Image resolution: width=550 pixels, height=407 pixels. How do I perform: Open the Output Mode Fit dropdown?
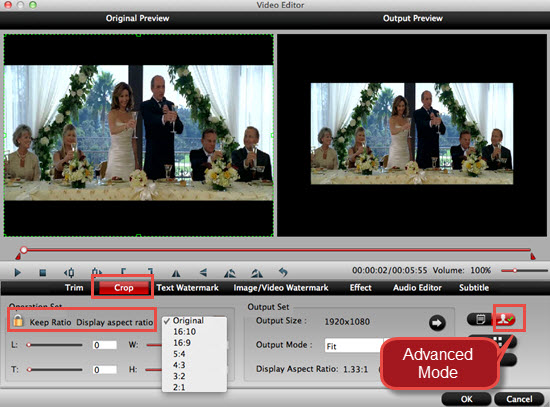click(x=354, y=346)
